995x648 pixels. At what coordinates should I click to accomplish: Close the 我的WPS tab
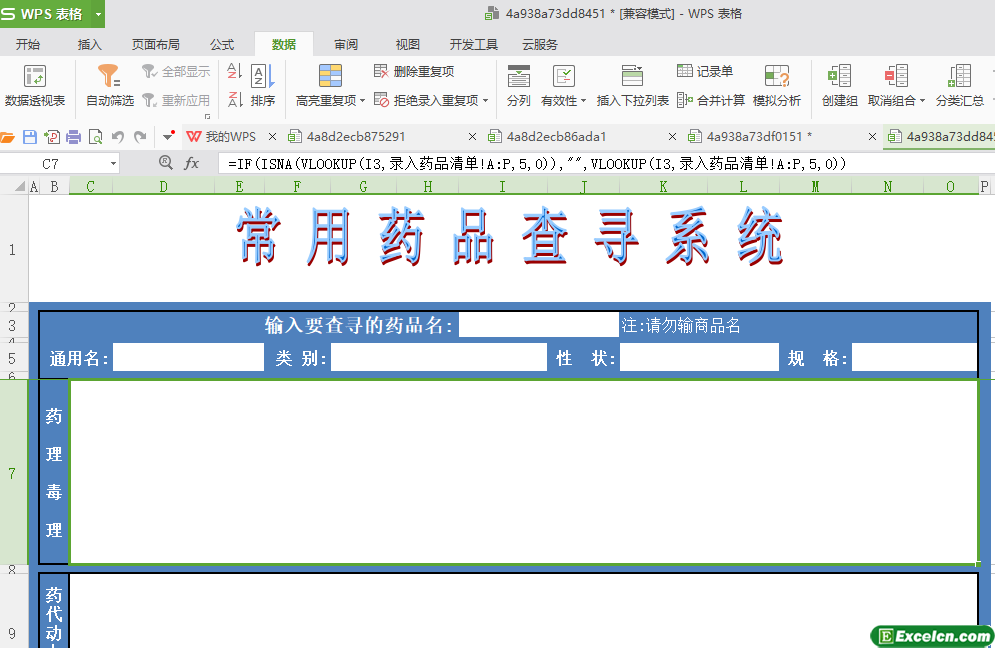click(x=272, y=136)
